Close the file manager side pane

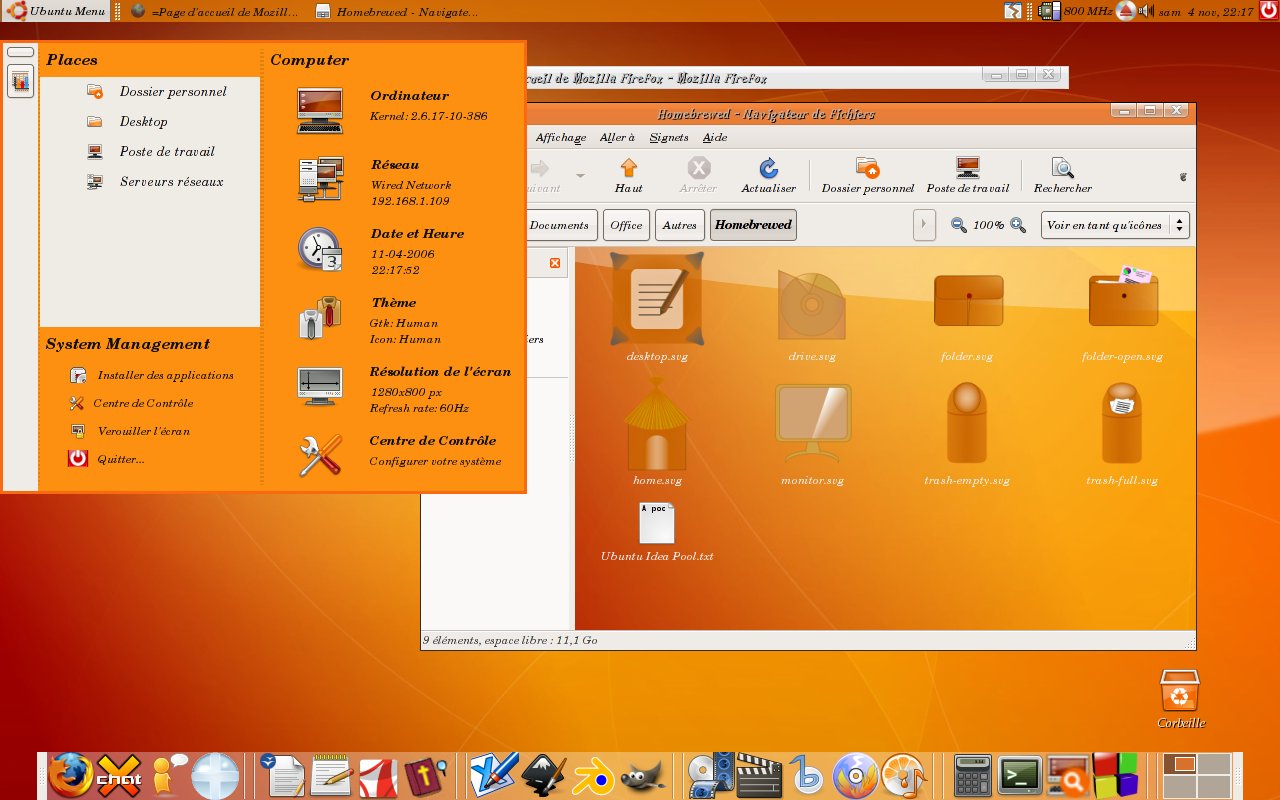(x=555, y=263)
